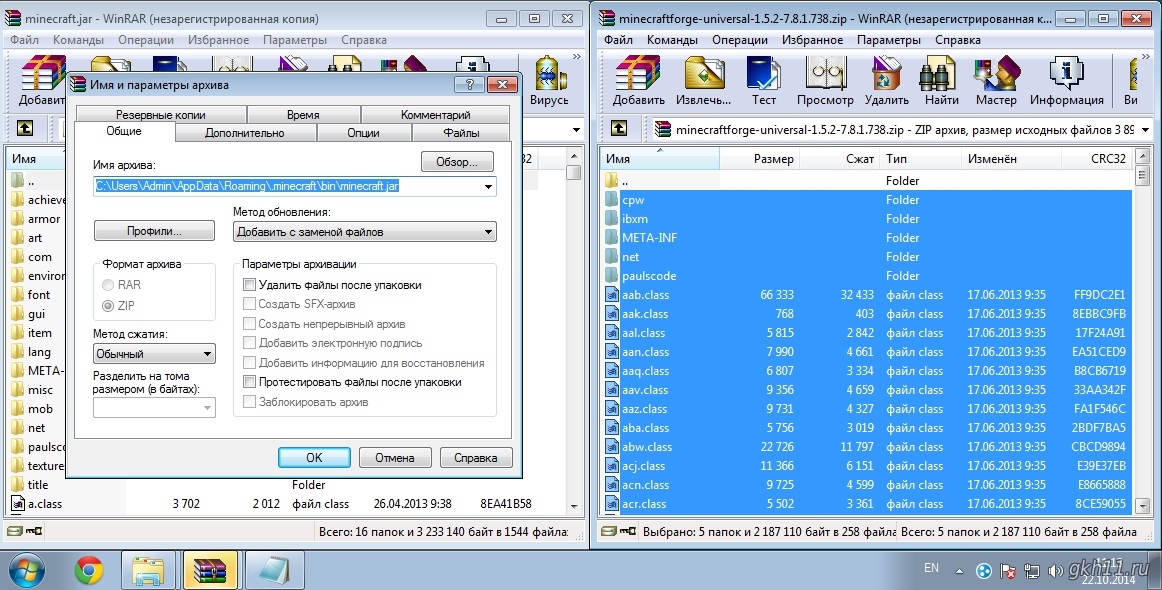
Task: Click the OK button in dialog
Action: pos(314,457)
